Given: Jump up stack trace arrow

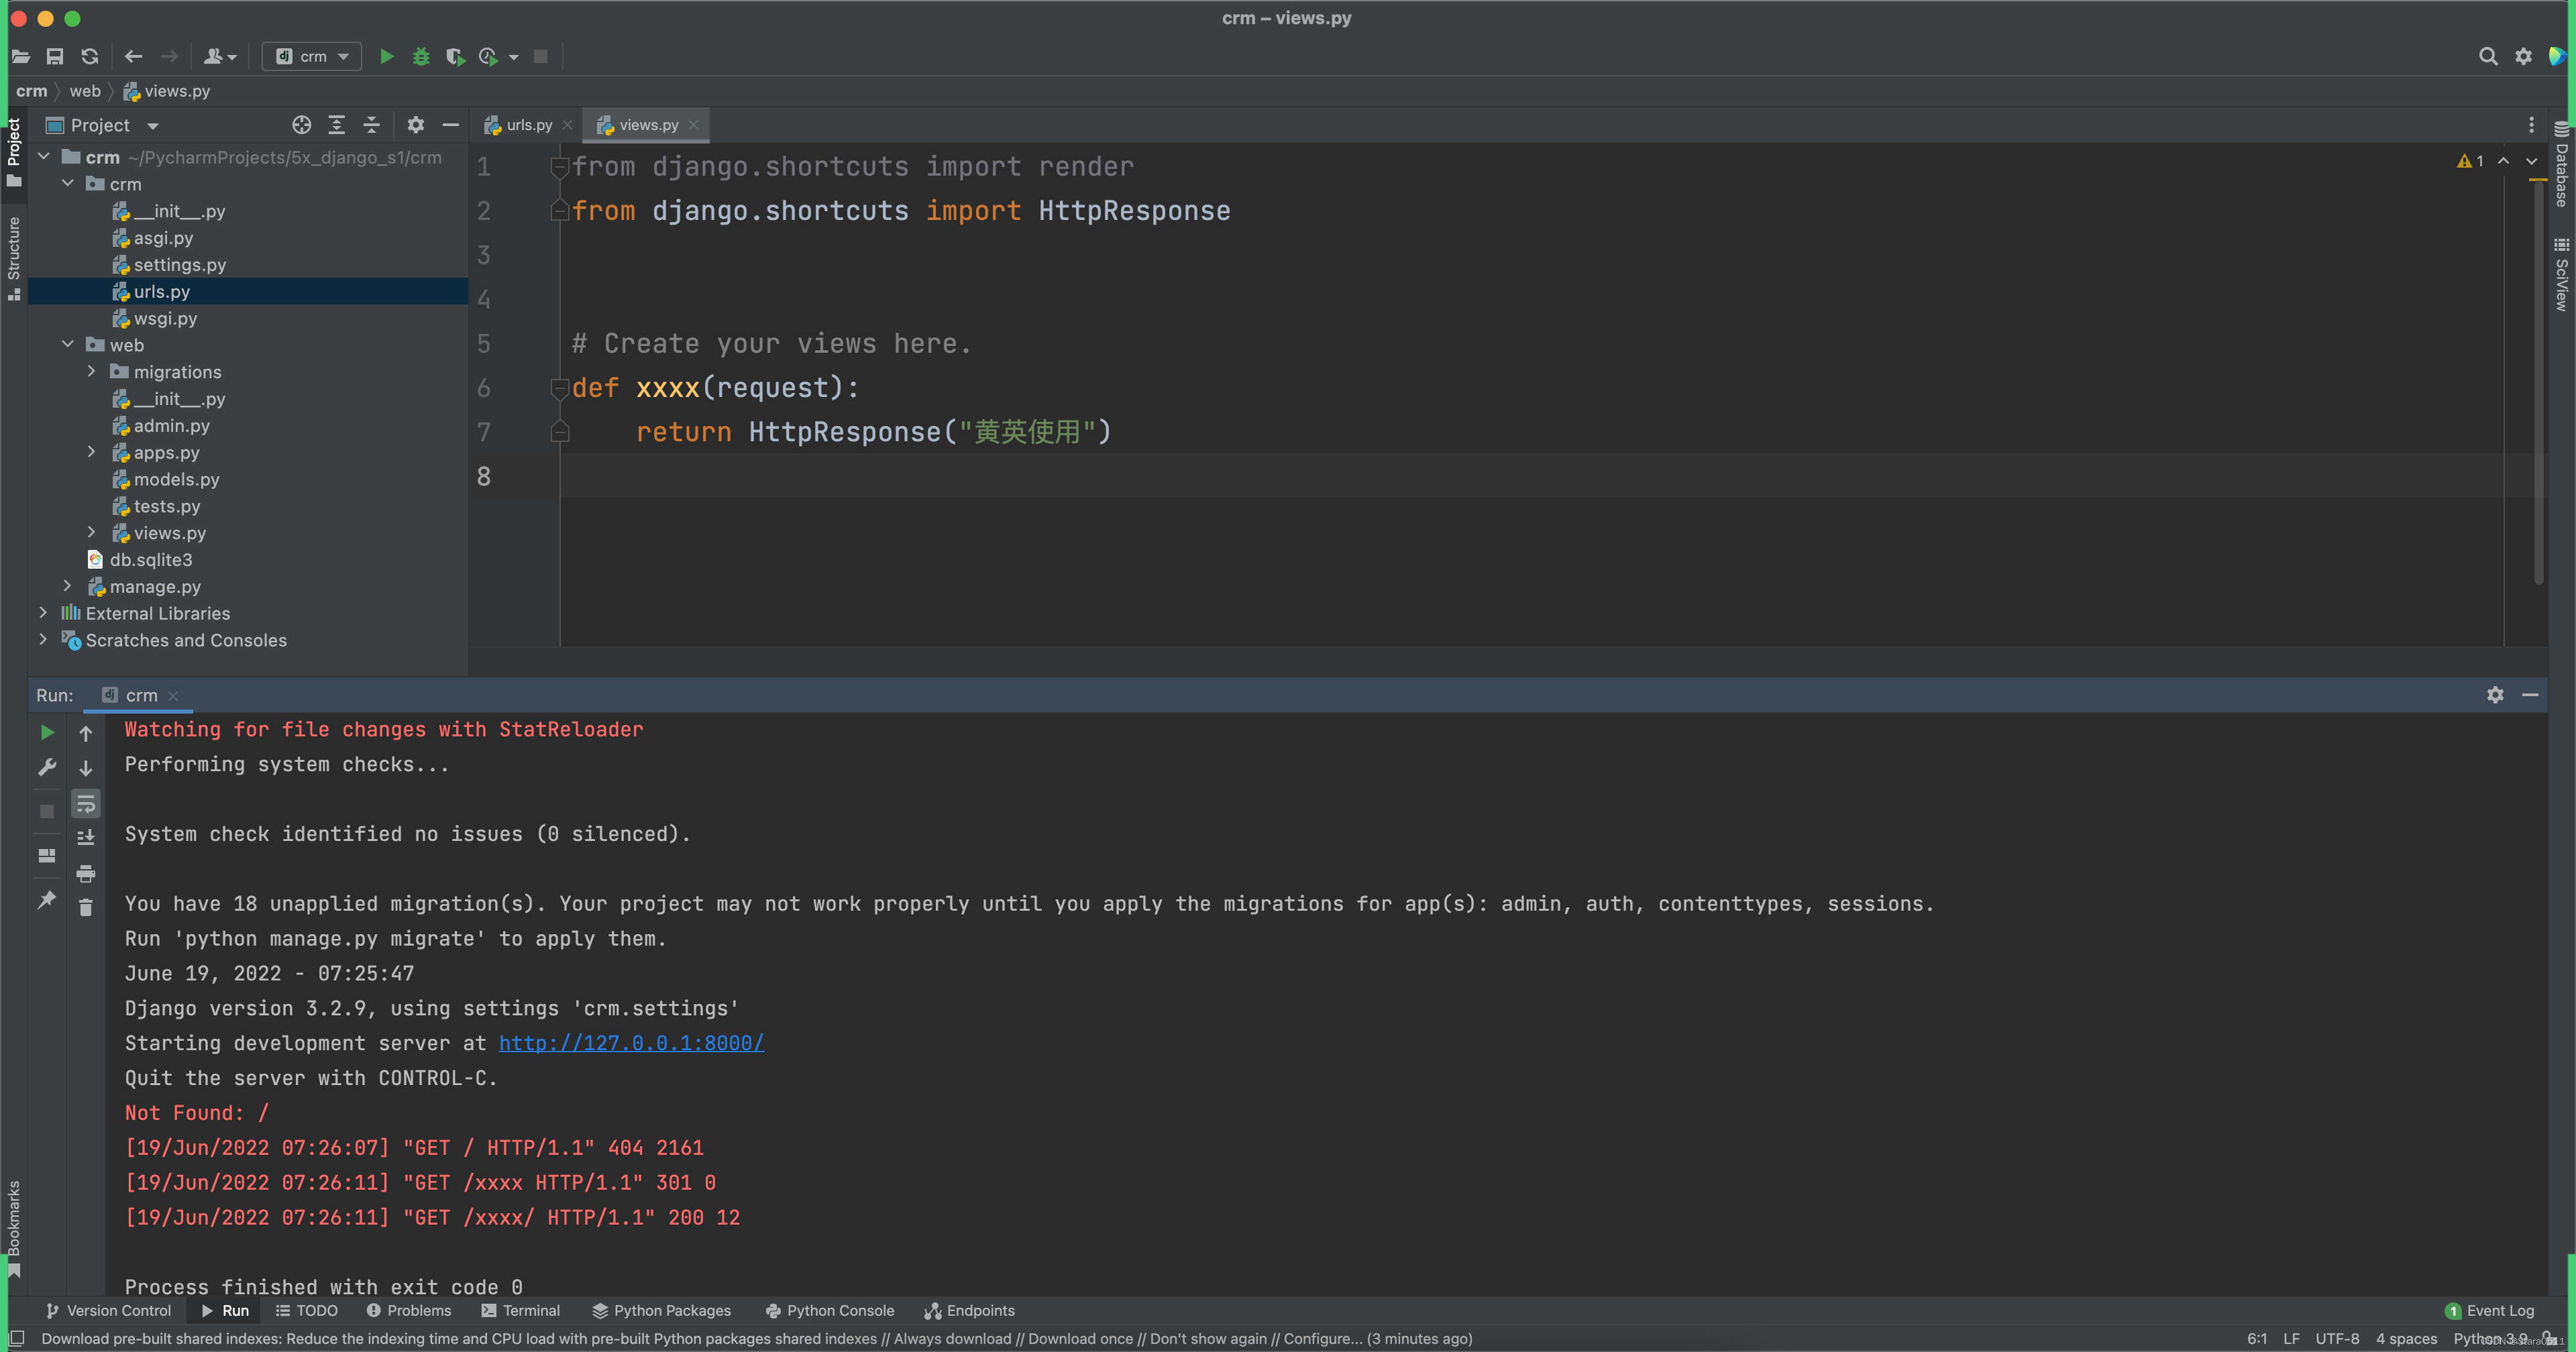Looking at the screenshot, I should tap(86, 734).
